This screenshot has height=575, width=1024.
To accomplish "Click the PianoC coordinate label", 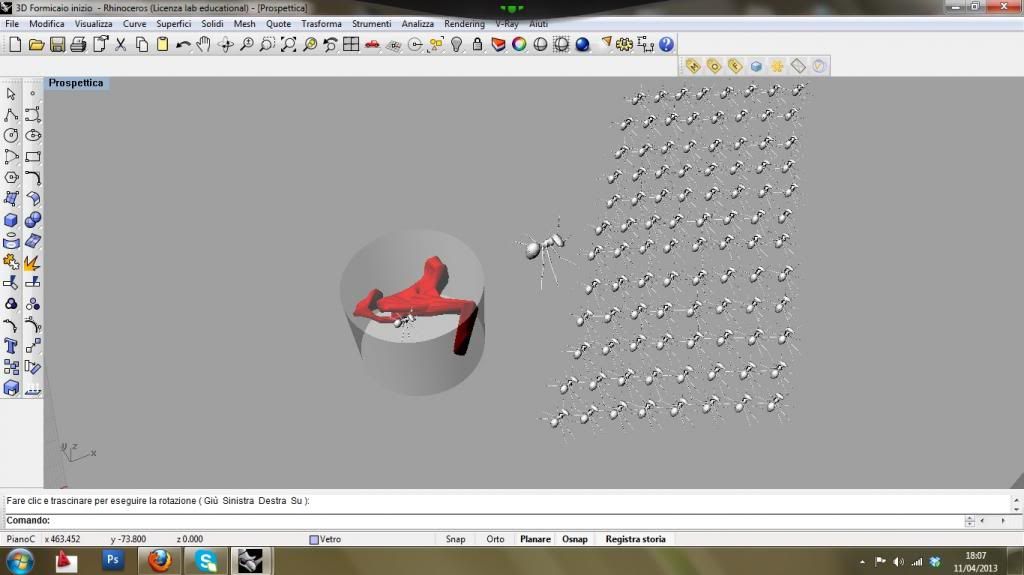I will pos(20,539).
